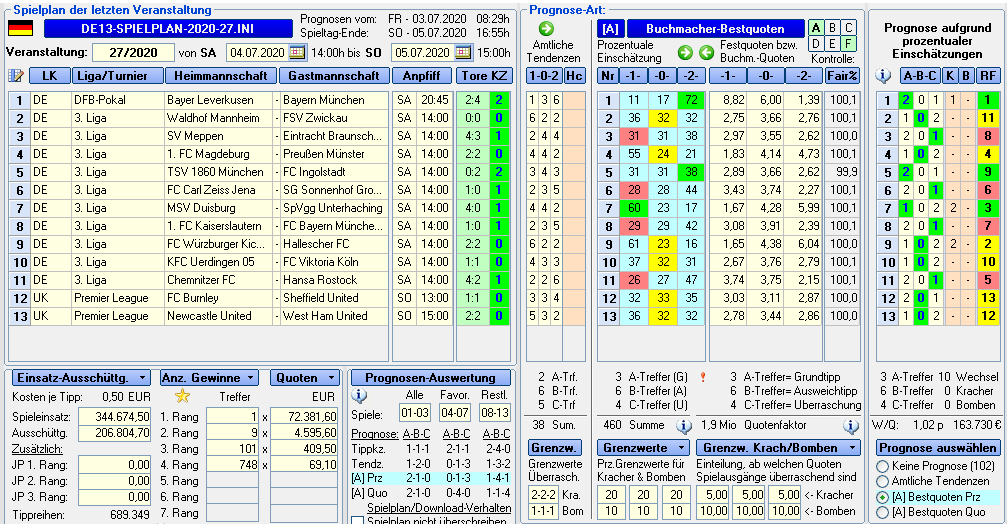Open Grenzwerte dropdown
The height and width of the screenshot is (524, 1007).
coord(643,448)
